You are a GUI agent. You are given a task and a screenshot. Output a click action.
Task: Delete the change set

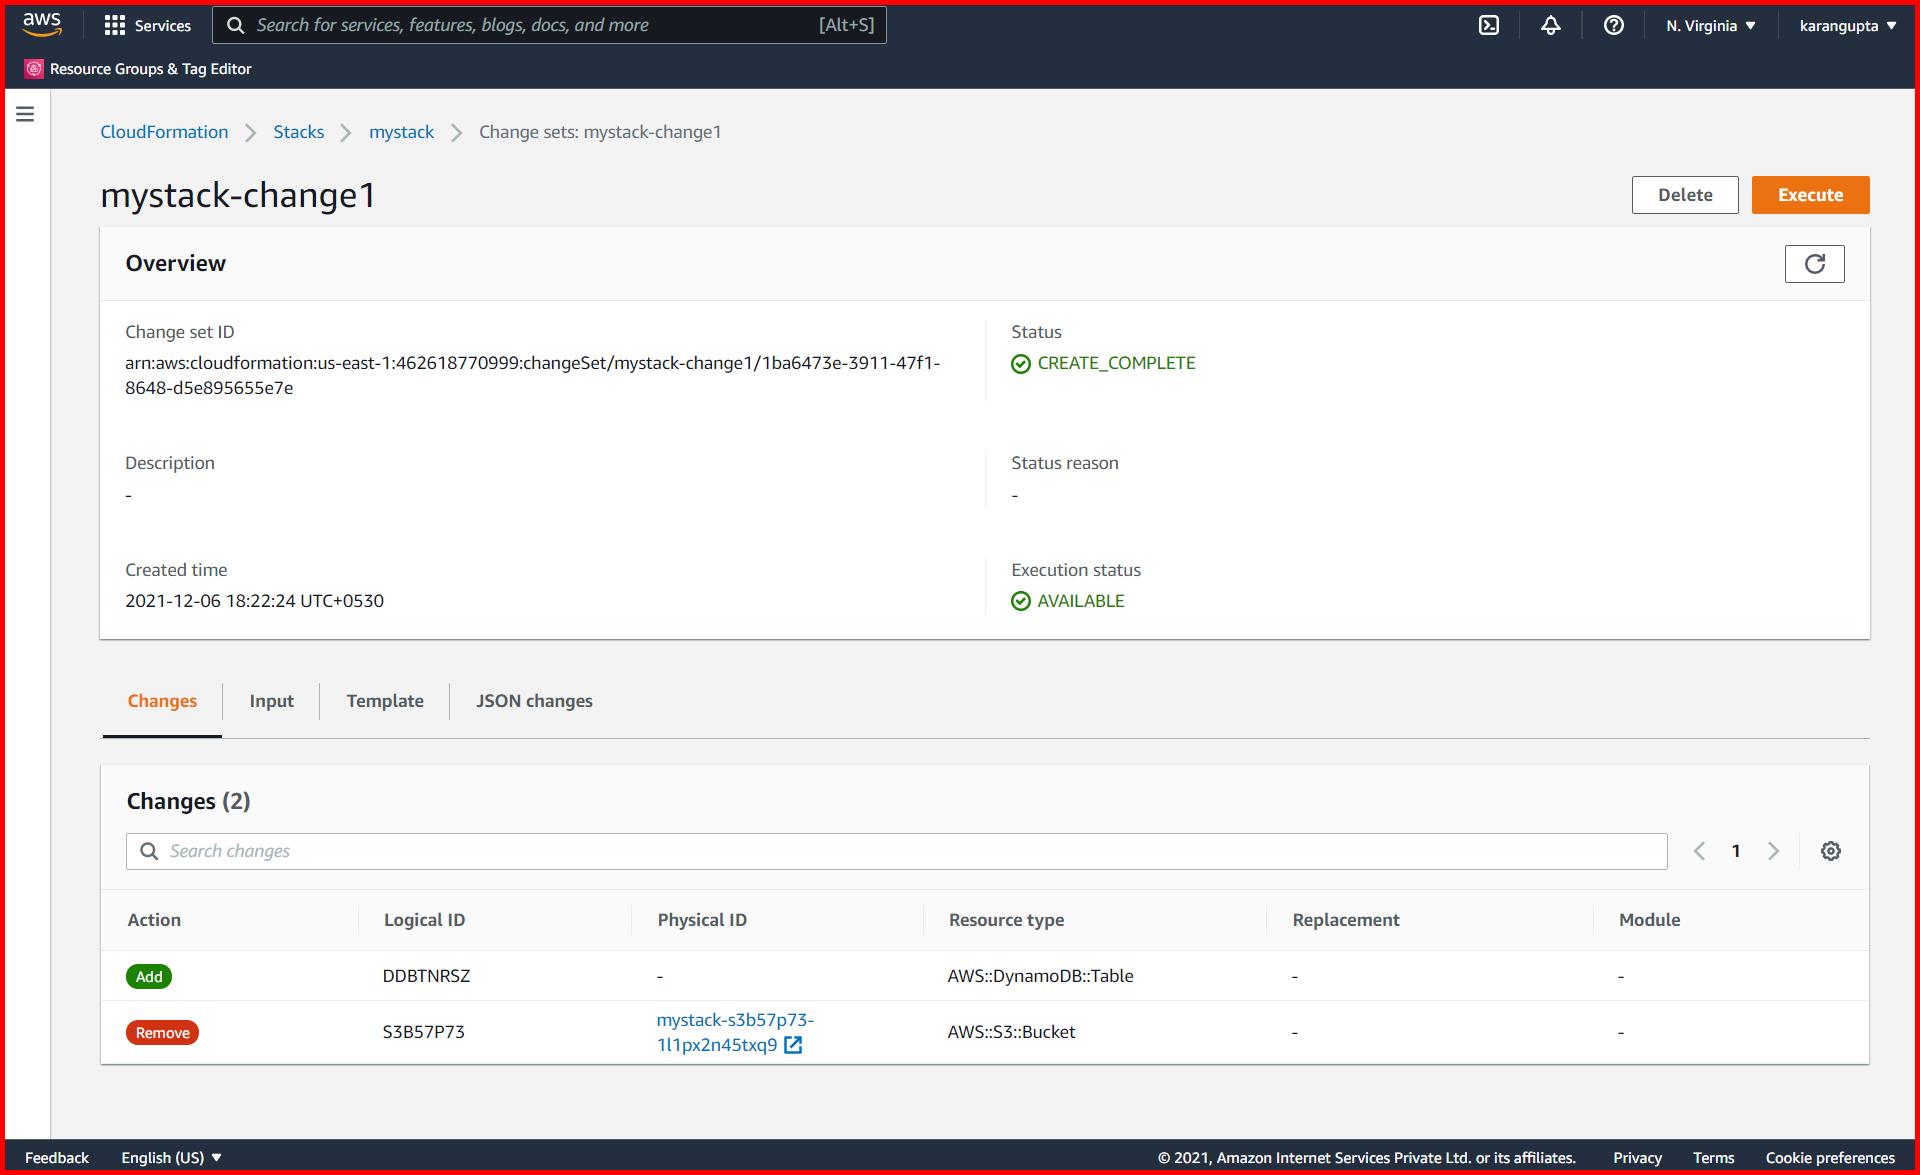pyautogui.click(x=1684, y=194)
